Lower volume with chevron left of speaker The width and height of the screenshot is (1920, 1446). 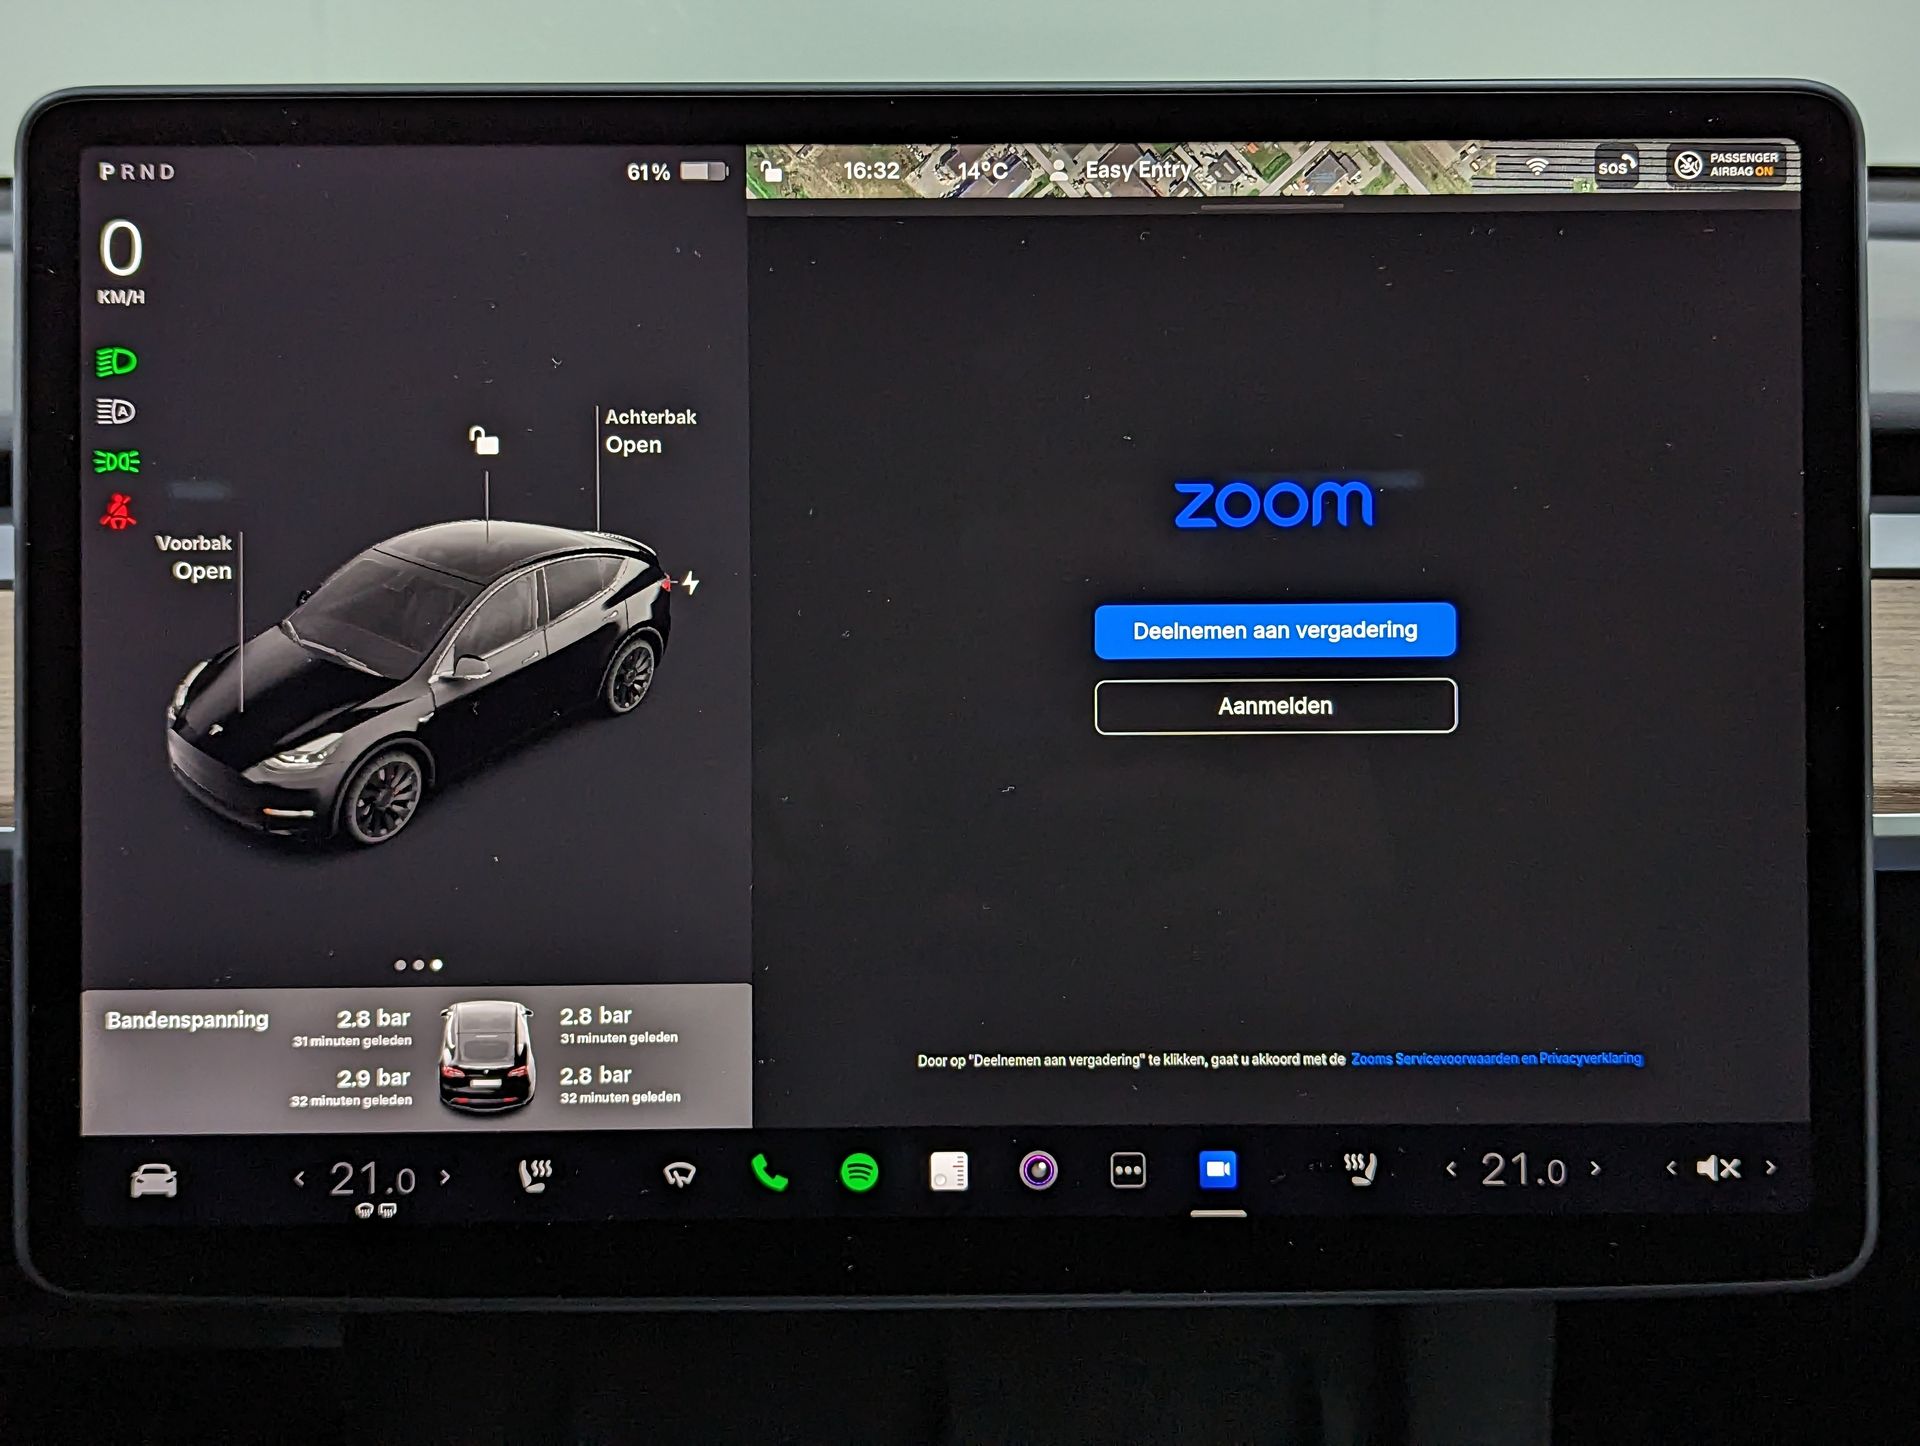pyautogui.click(x=1671, y=1168)
